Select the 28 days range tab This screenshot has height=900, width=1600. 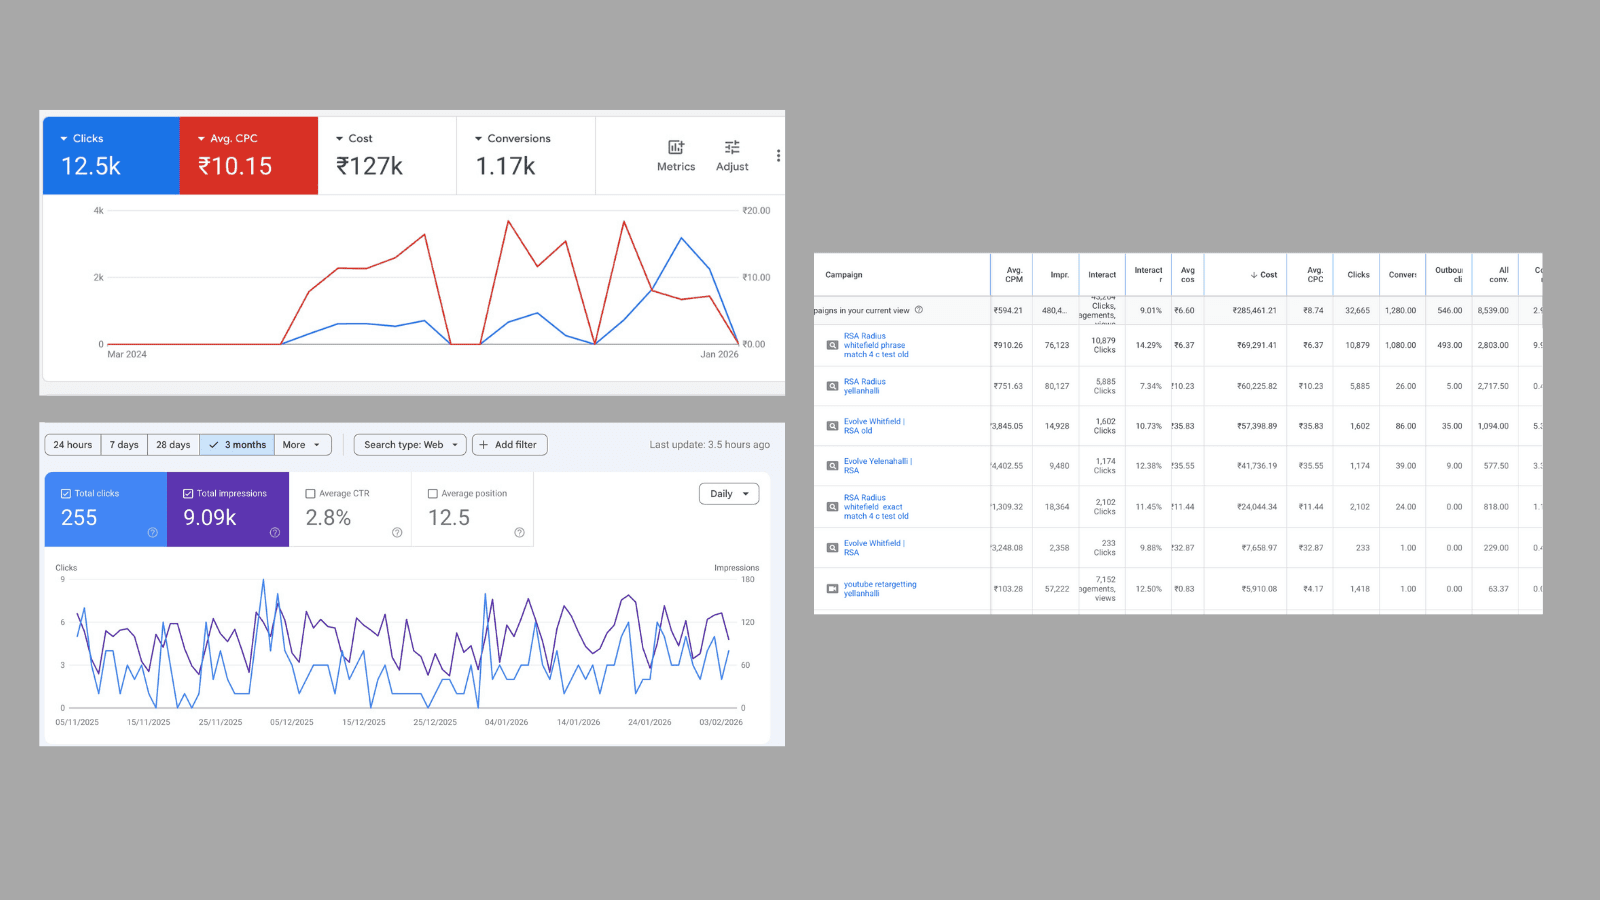pyautogui.click(x=173, y=445)
